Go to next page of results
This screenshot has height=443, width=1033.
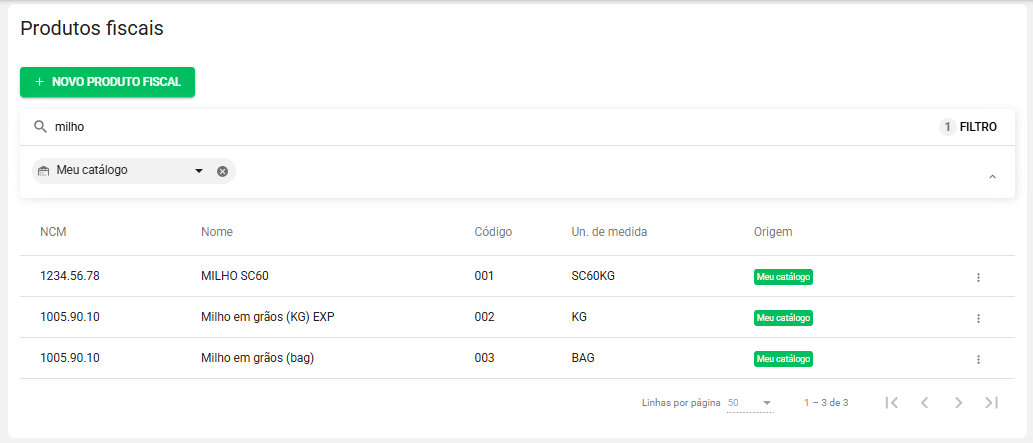point(958,402)
